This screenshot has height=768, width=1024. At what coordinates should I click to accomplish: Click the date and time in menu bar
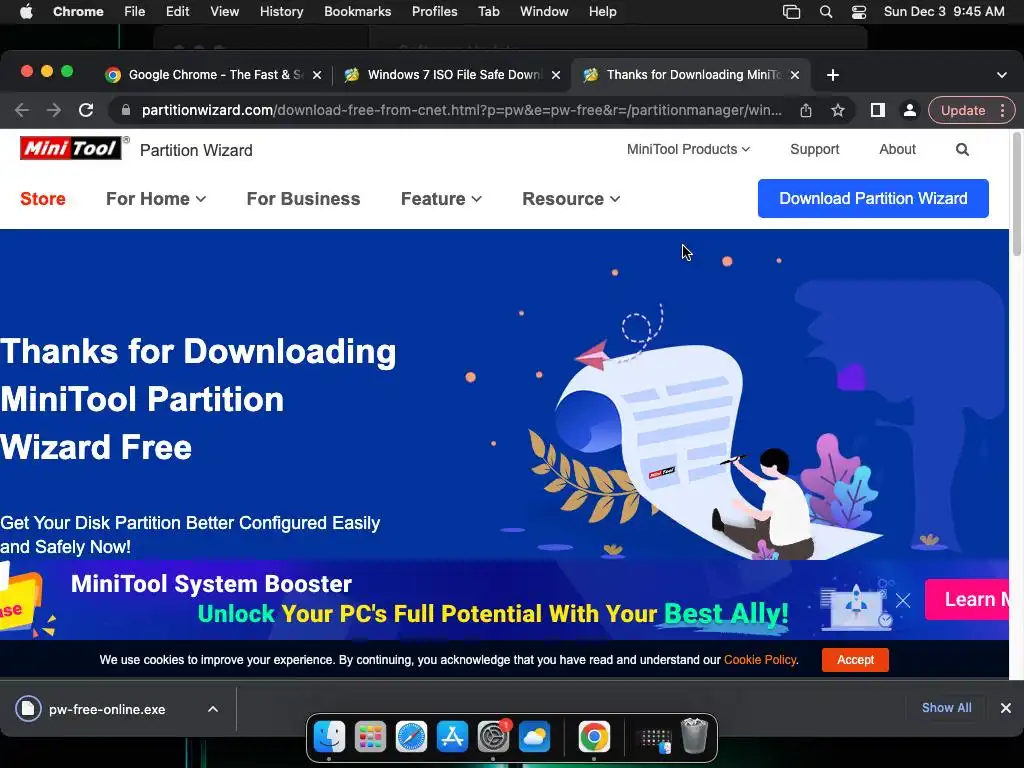pos(944,12)
